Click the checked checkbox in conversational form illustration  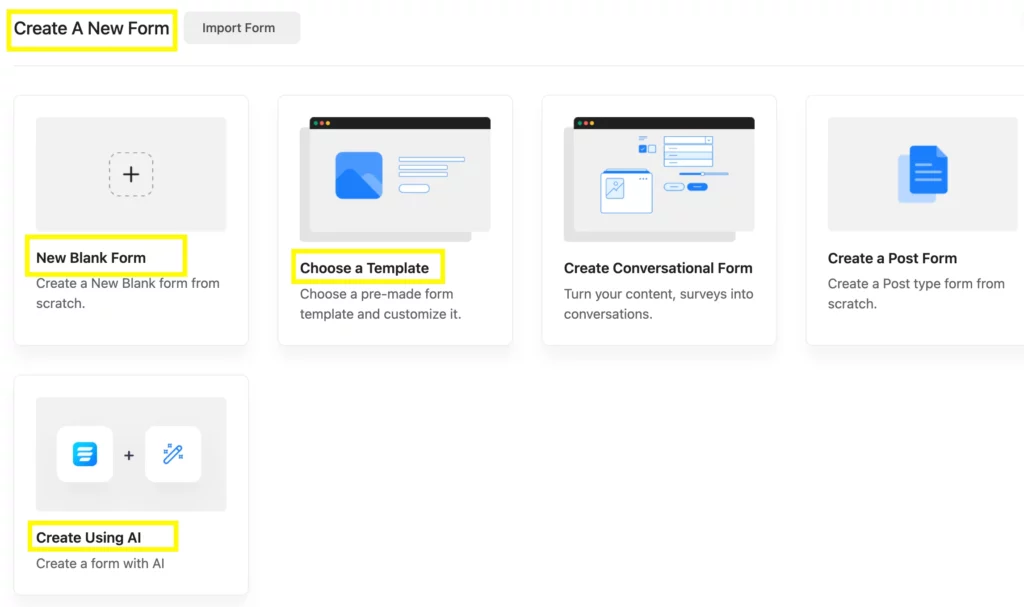click(x=642, y=149)
